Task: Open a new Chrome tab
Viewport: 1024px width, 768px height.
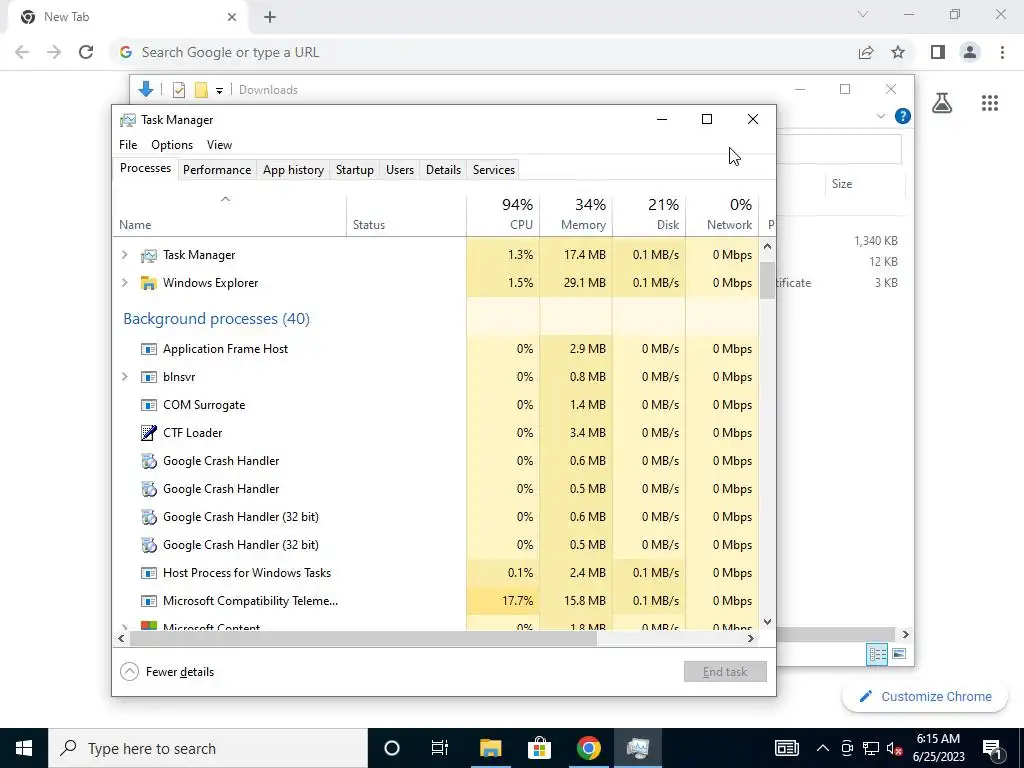Action: pos(270,17)
